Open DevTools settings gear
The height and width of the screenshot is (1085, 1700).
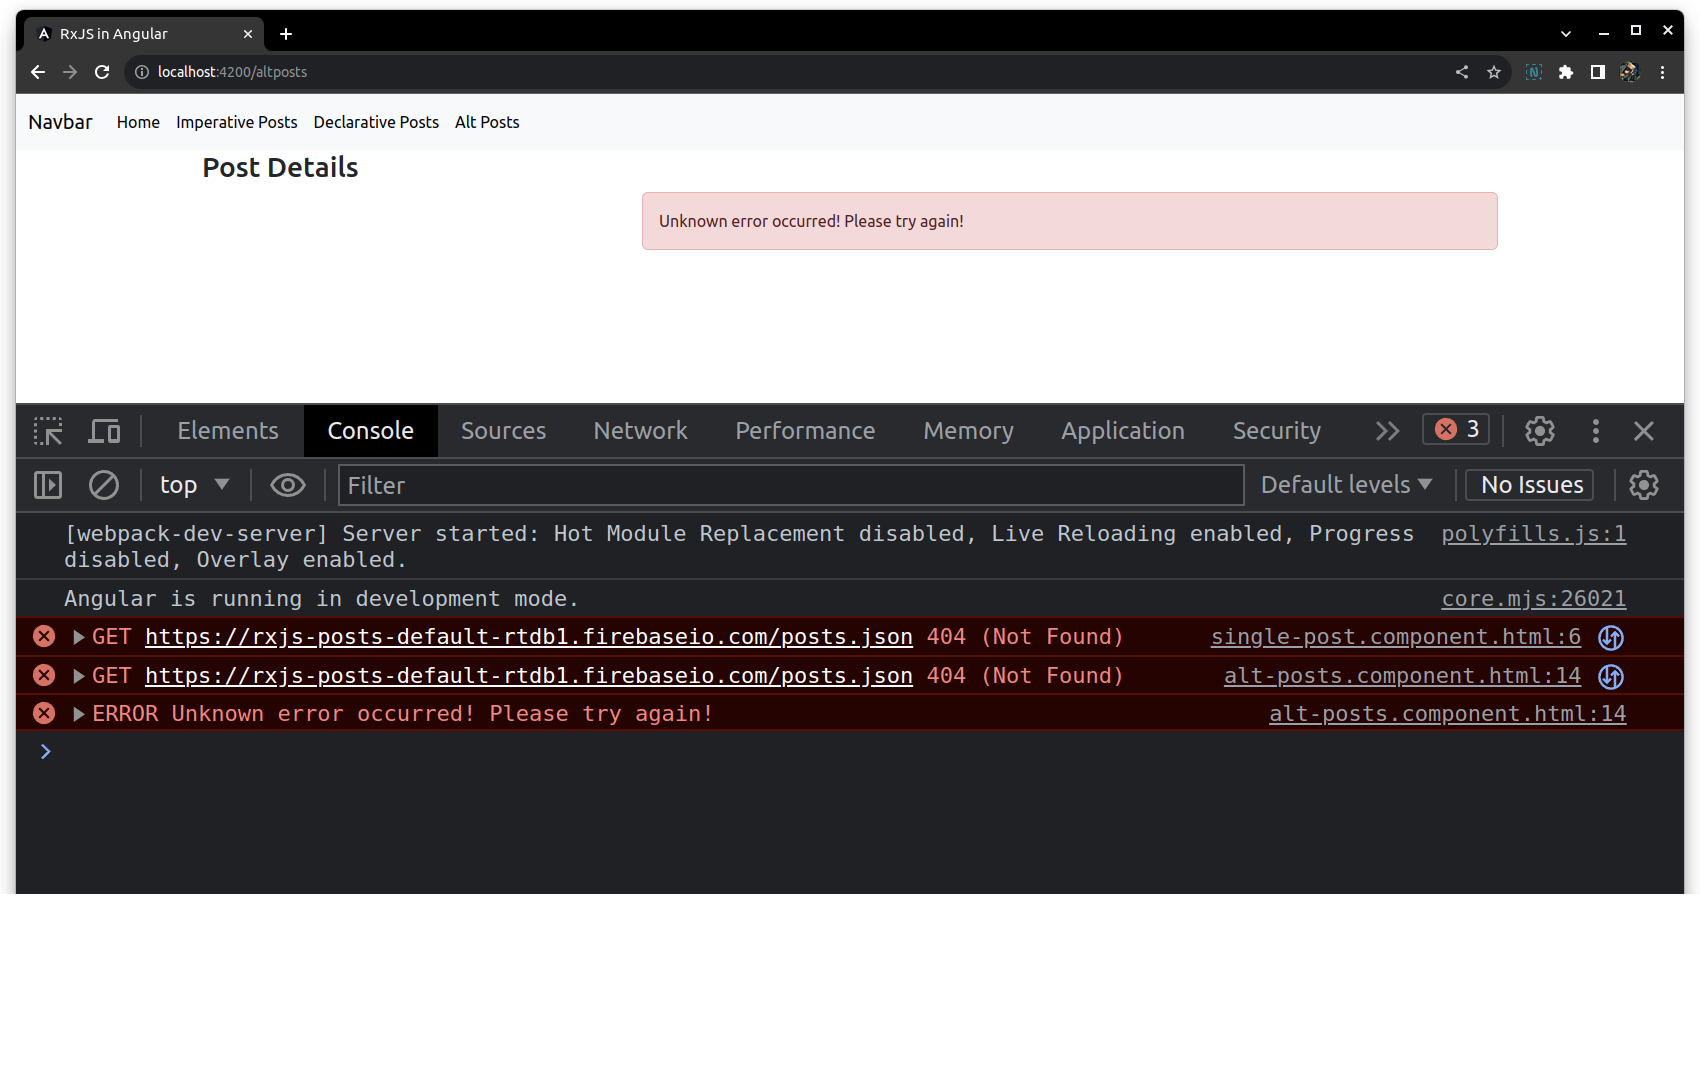tap(1539, 431)
